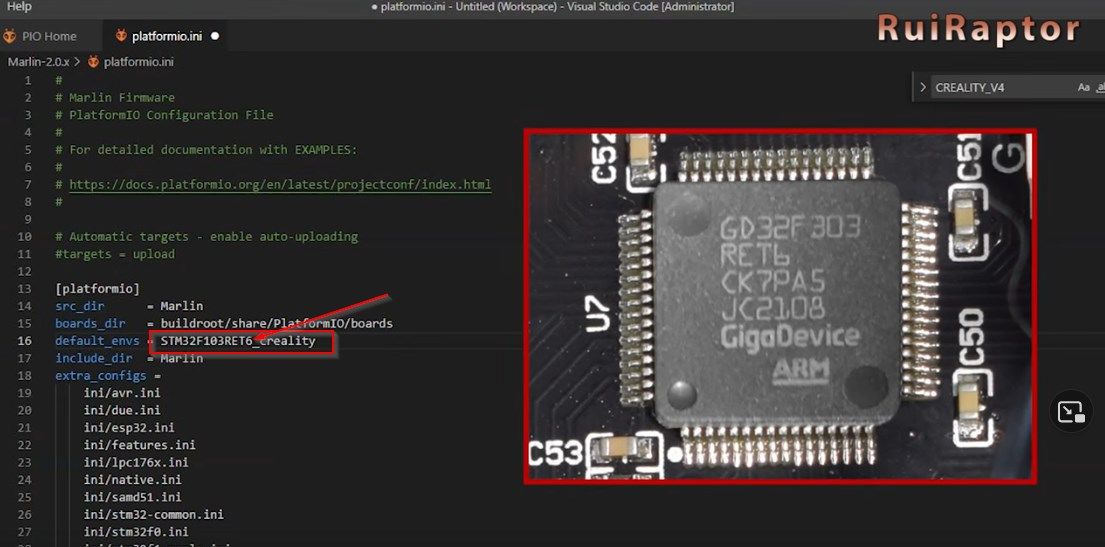Open the docs.platformio.org projectconf link
Screen dimensions: 1105x547
click(x=280, y=185)
